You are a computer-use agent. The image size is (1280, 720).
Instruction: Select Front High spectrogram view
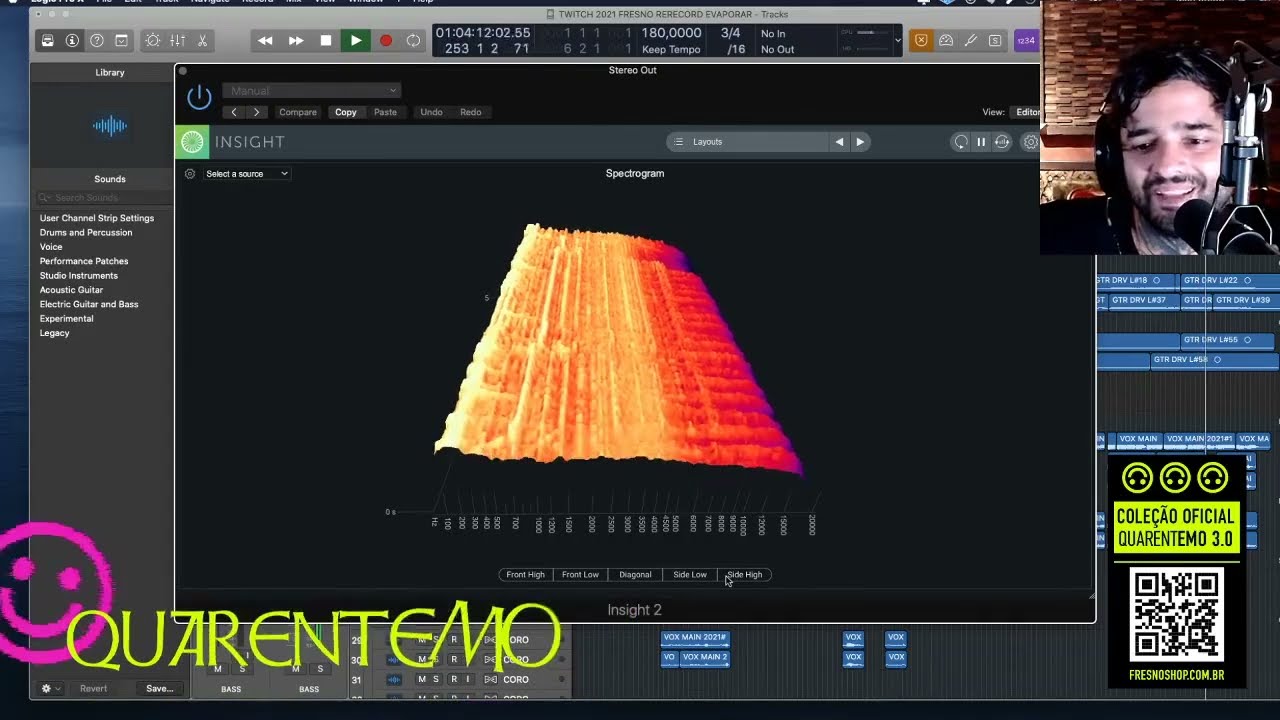[x=525, y=575]
